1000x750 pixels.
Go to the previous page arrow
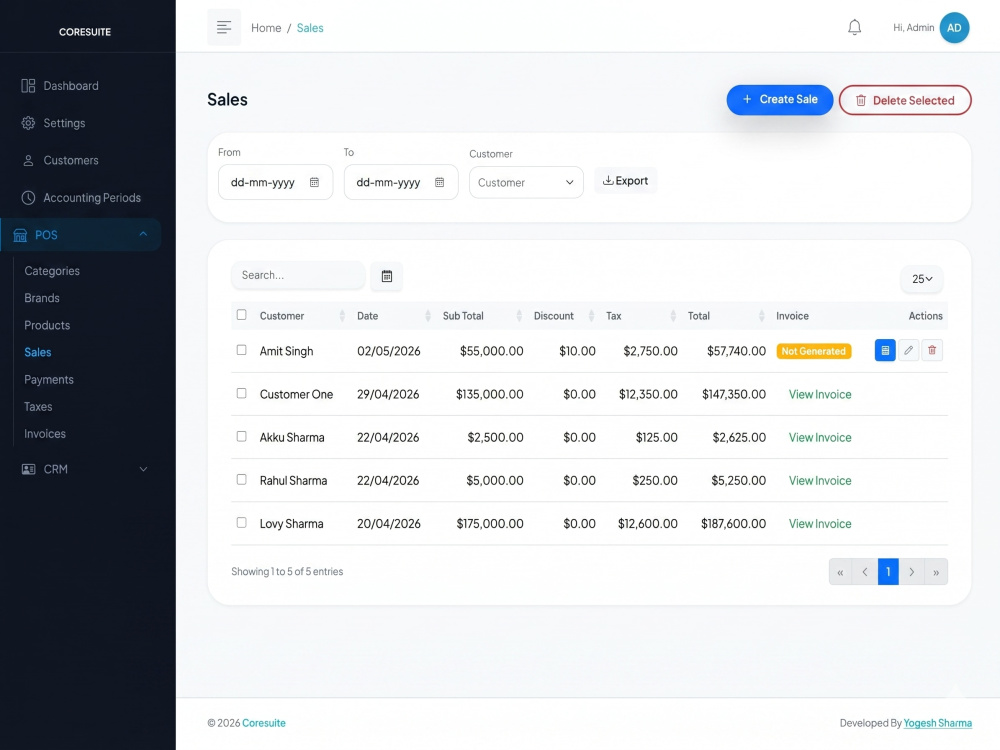click(x=865, y=572)
